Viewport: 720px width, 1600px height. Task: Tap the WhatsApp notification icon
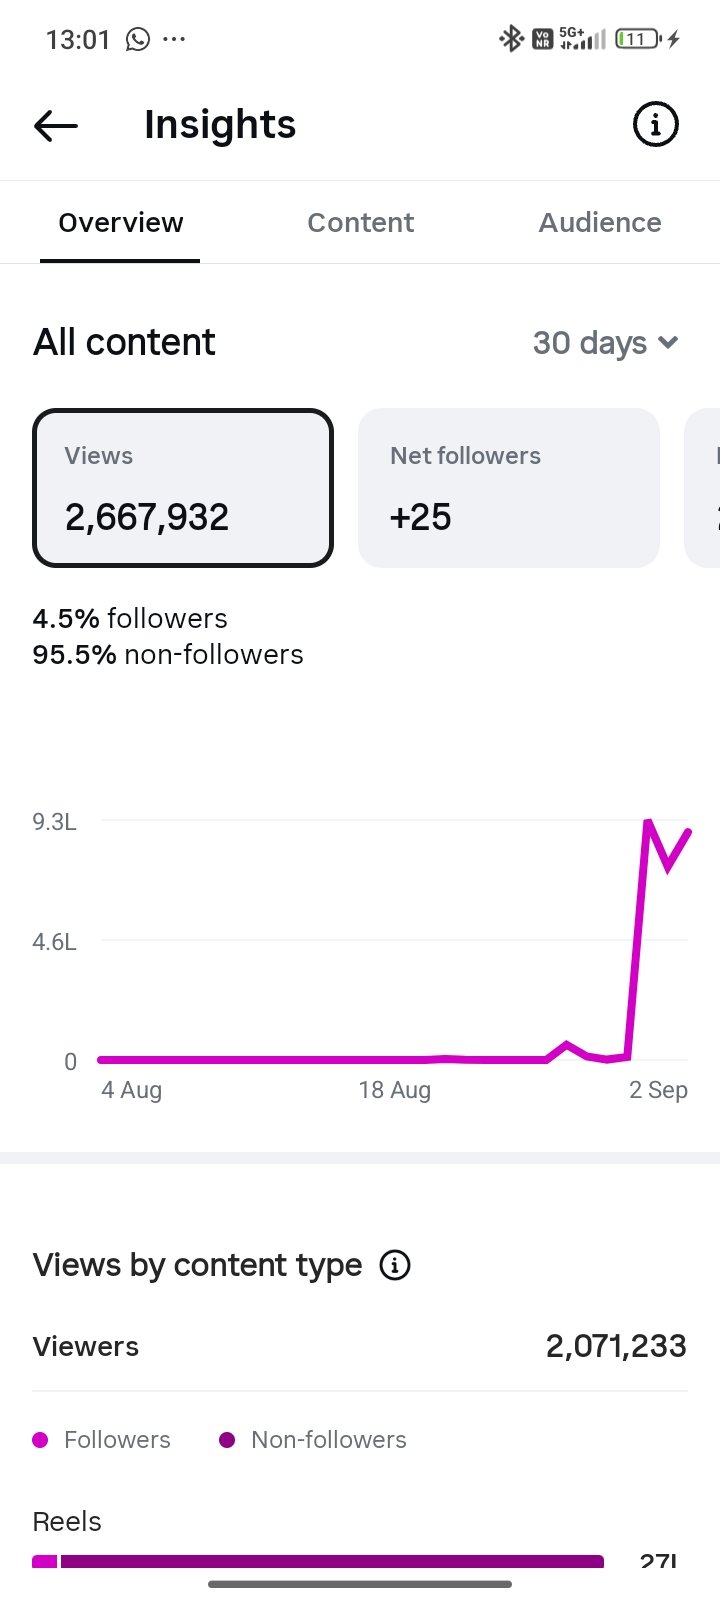coord(138,39)
